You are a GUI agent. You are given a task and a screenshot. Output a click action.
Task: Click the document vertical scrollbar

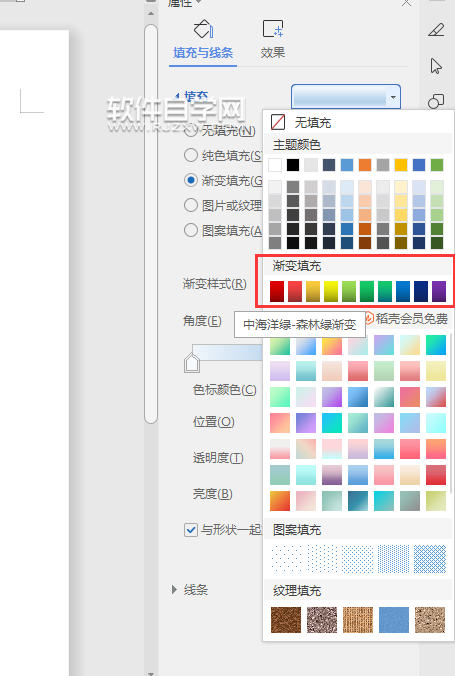point(151,224)
